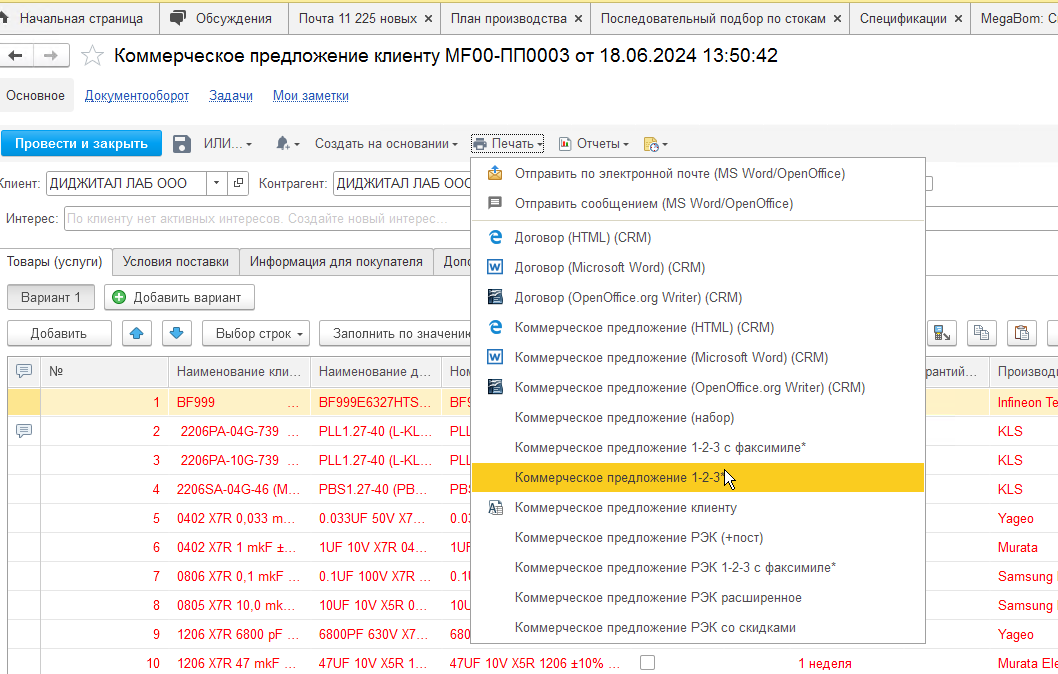Click the save (floppy disk) icon
This screenshot has width=1058, height=674.
pos(181,144)
